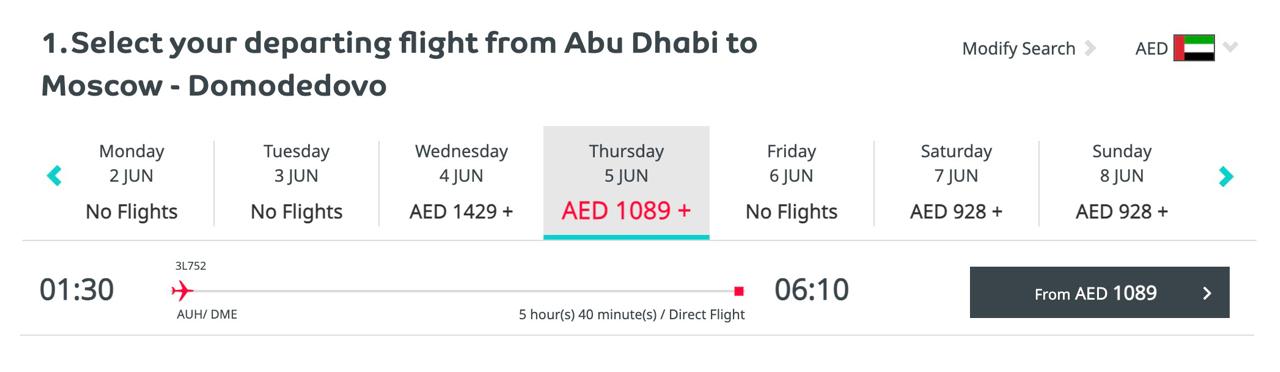Screen dimensions: 1280x372
Task: Select Sunday 8 JUN AED 928 tab
Action: point(1122,182)
